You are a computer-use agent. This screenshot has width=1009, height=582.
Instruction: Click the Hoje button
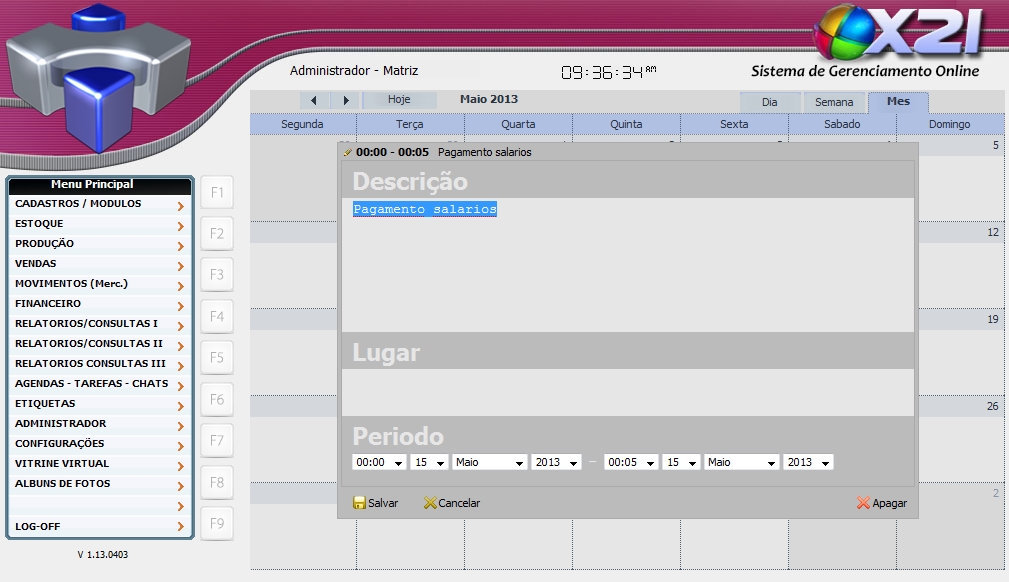point(399,100)
